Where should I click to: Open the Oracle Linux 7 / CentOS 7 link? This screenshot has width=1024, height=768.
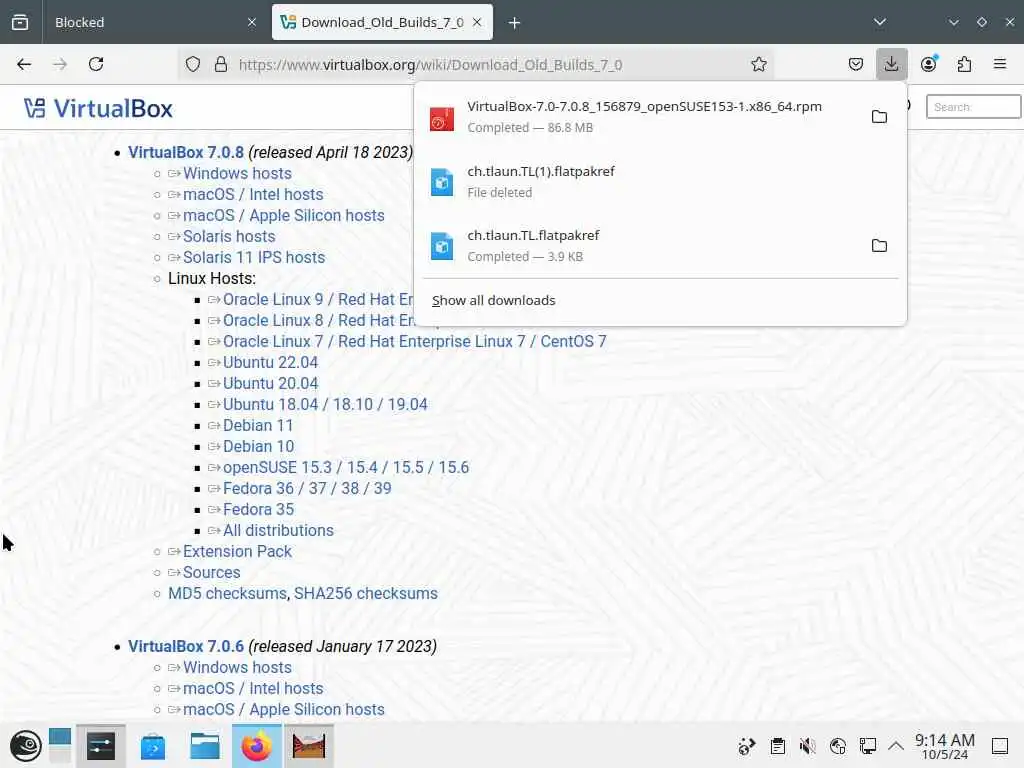414,341
